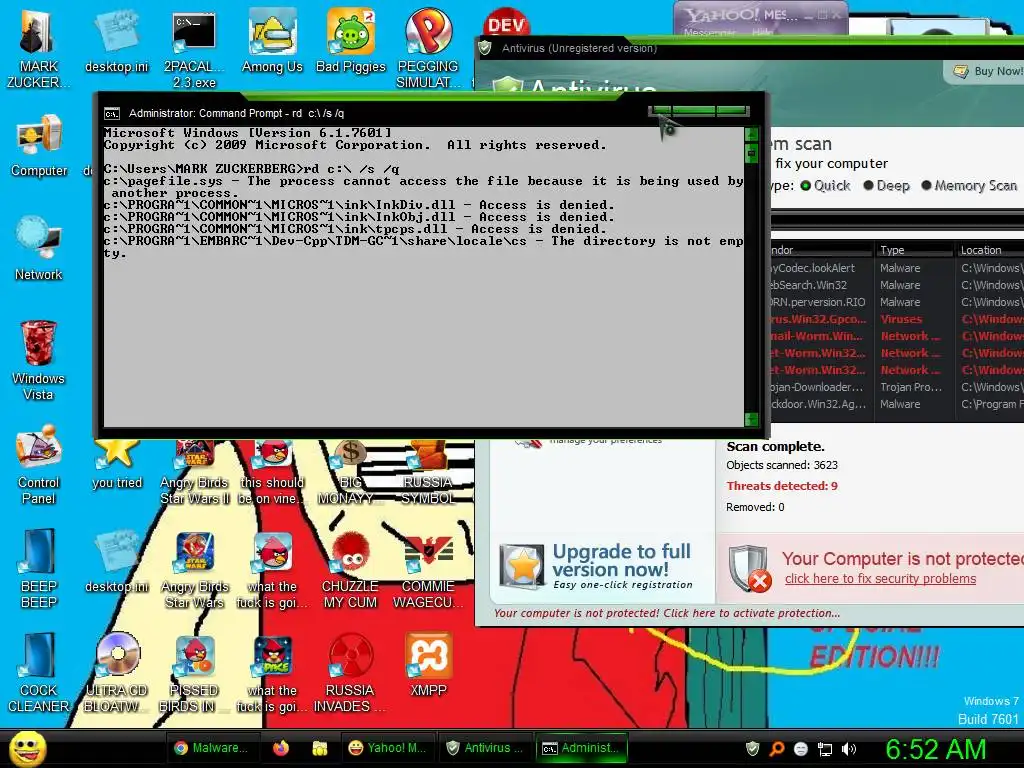This screenshot has height=768, width=1024.
Task: Open the ULTRA CD BLOATW... disc icon
Action: click(117, 673)
